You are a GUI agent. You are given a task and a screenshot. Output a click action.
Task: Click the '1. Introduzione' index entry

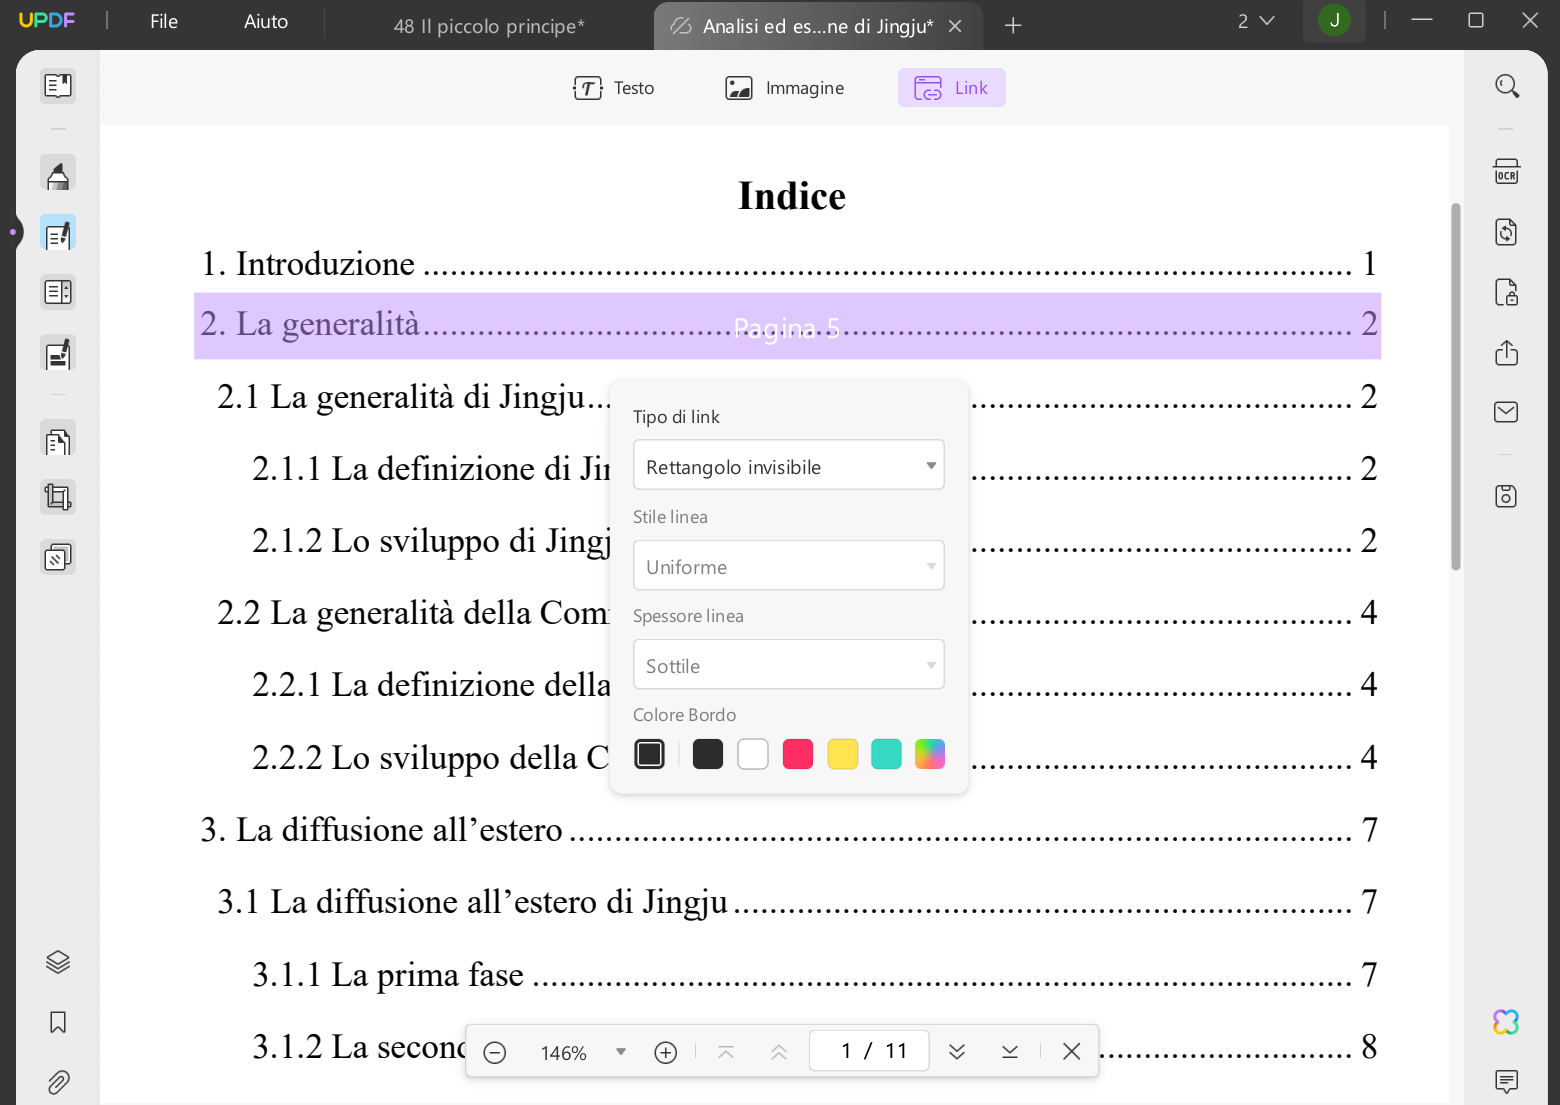[788, 264]
